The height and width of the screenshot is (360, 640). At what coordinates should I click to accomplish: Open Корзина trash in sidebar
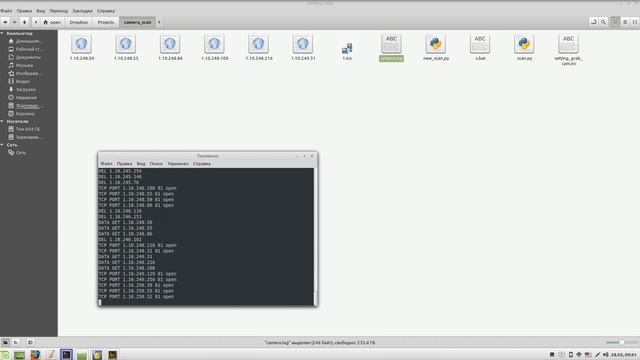22,113
